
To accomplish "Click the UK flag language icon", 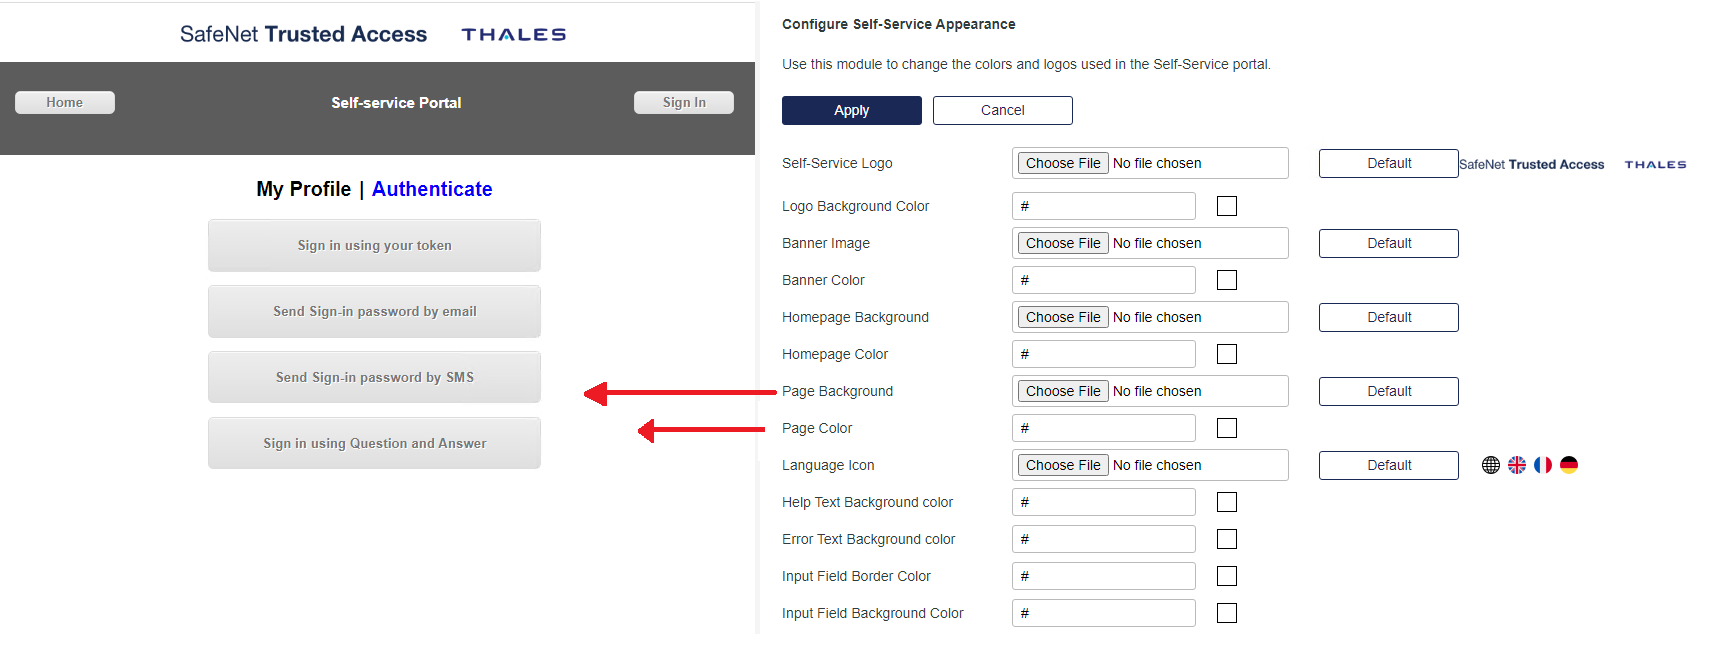I will [1517, 465].
